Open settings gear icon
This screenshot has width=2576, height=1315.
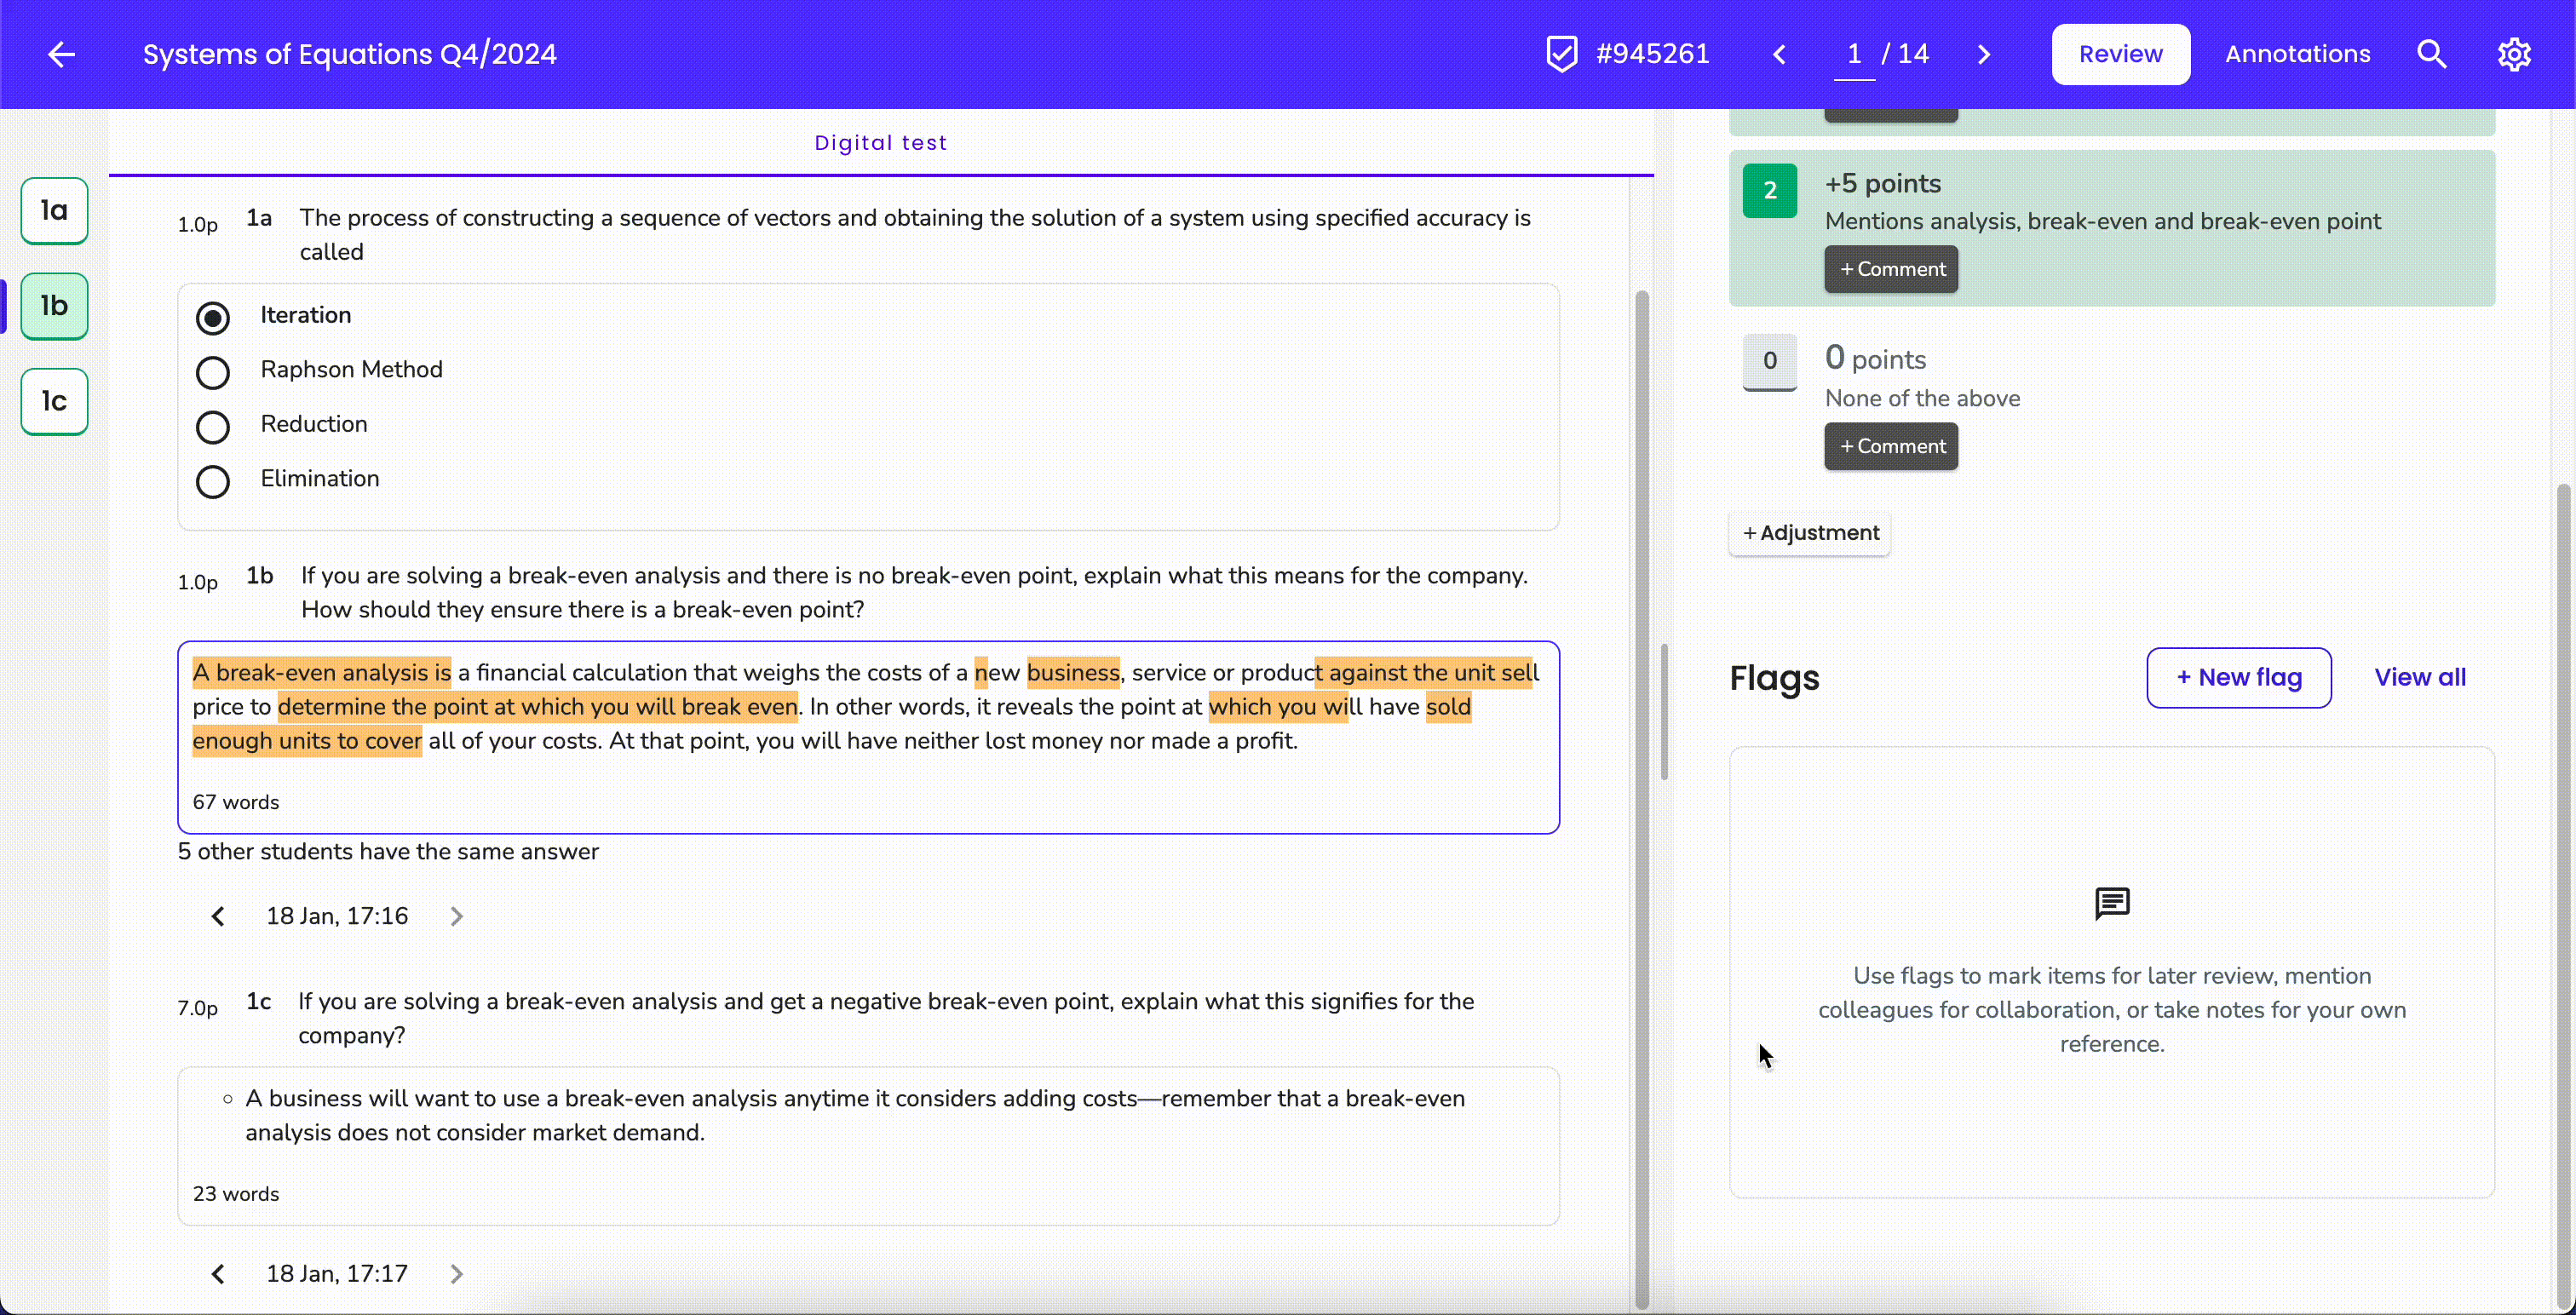[2514, 54]
